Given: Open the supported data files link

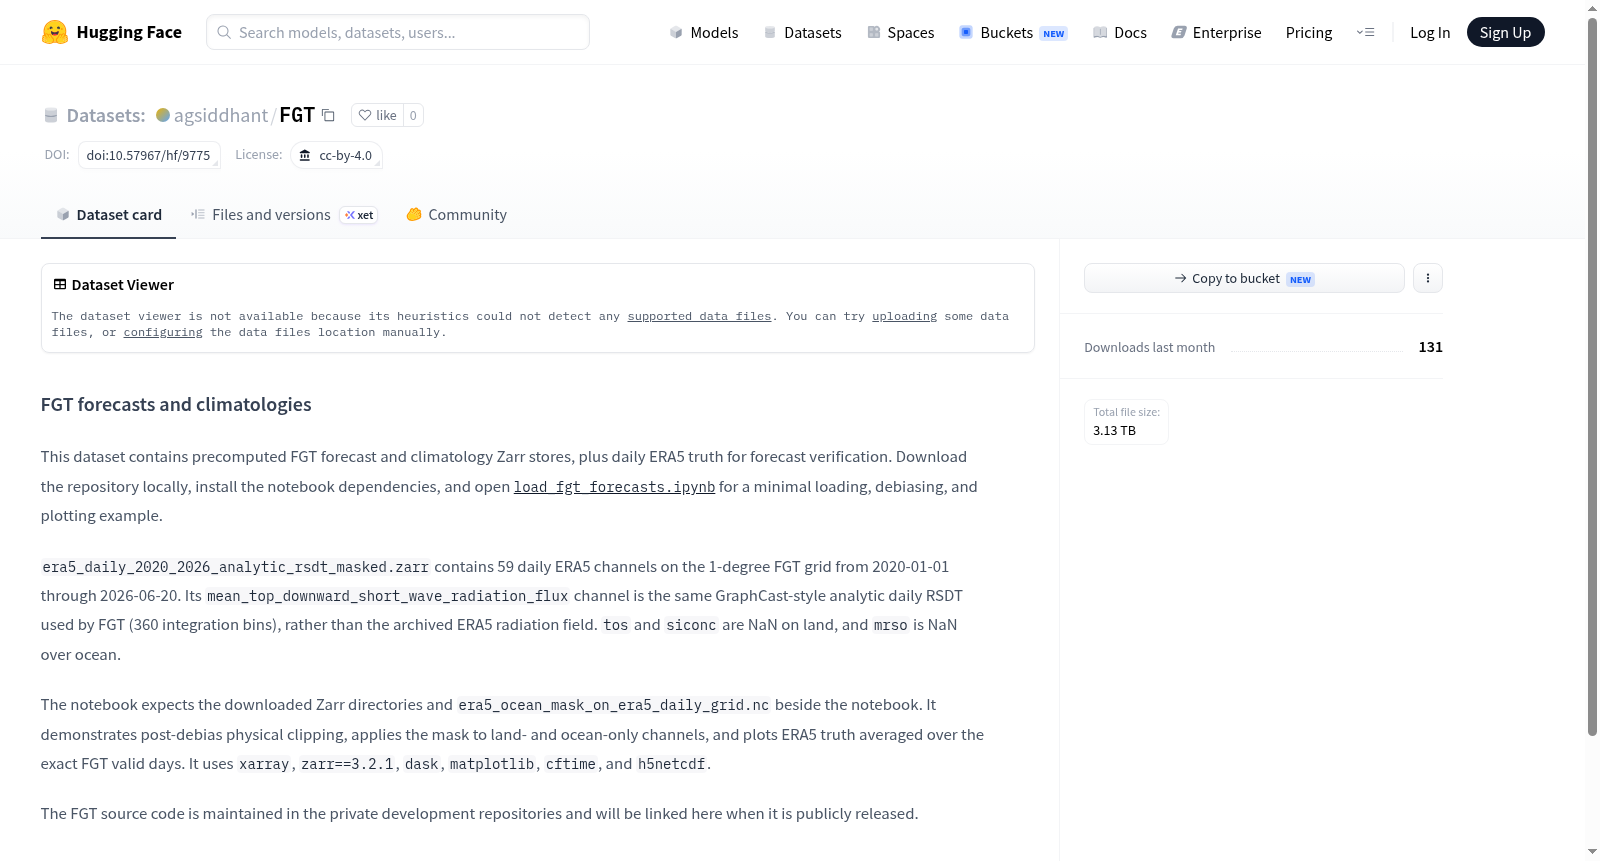Looking at the screenshot, I should coord(699,316).
